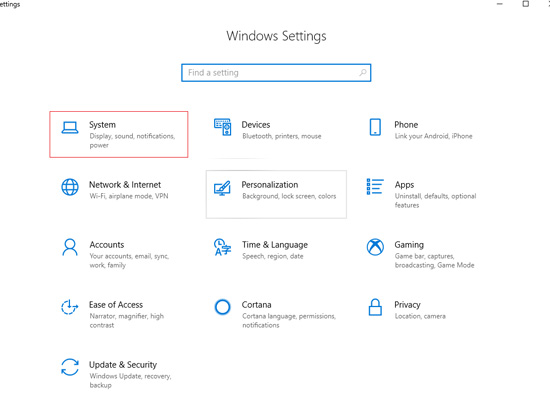Image resolution: width=550 pixels, height=400 pixels.
Task: Open Network & Internet category title
Action: coord(125,185)
